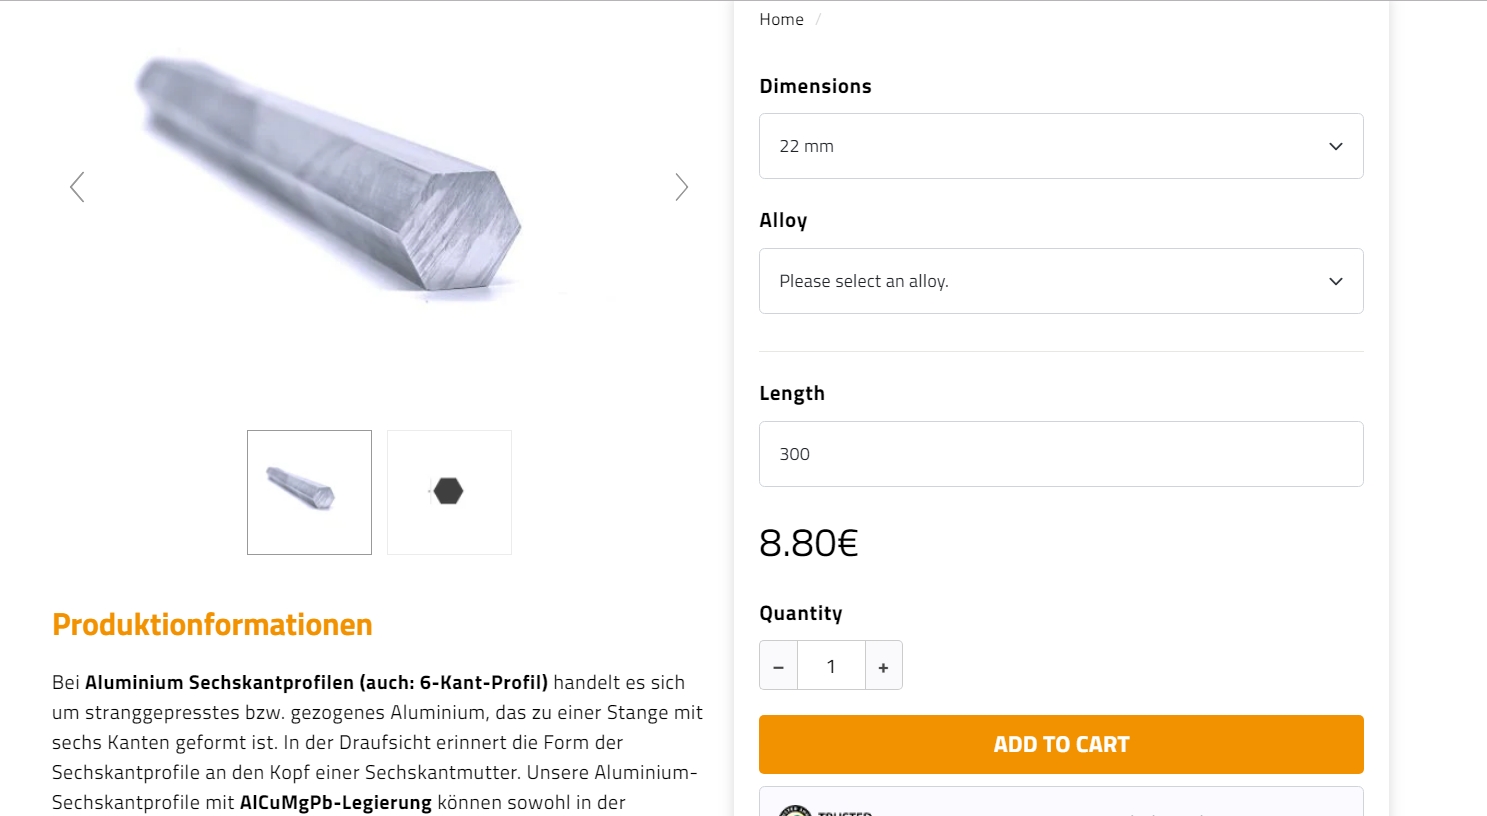Show the previous product image
The height and width of the screenshot is (816, 1487).
pyautogui.click(x=77, y=187)
